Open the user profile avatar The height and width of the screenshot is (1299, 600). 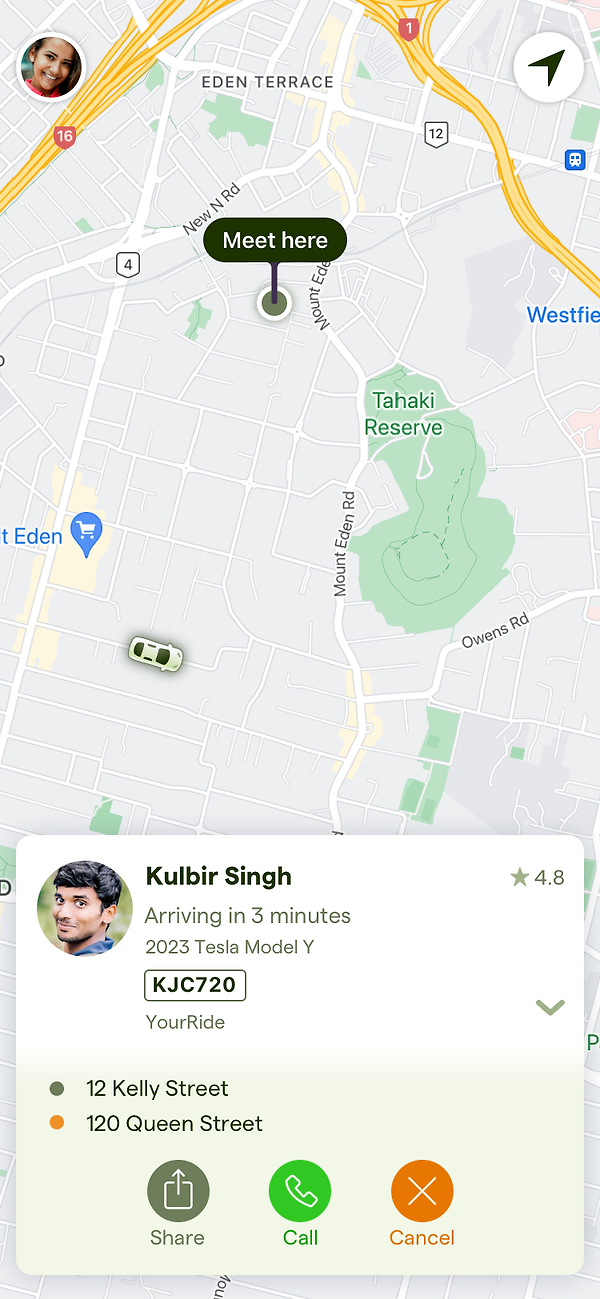coord(52,67)
